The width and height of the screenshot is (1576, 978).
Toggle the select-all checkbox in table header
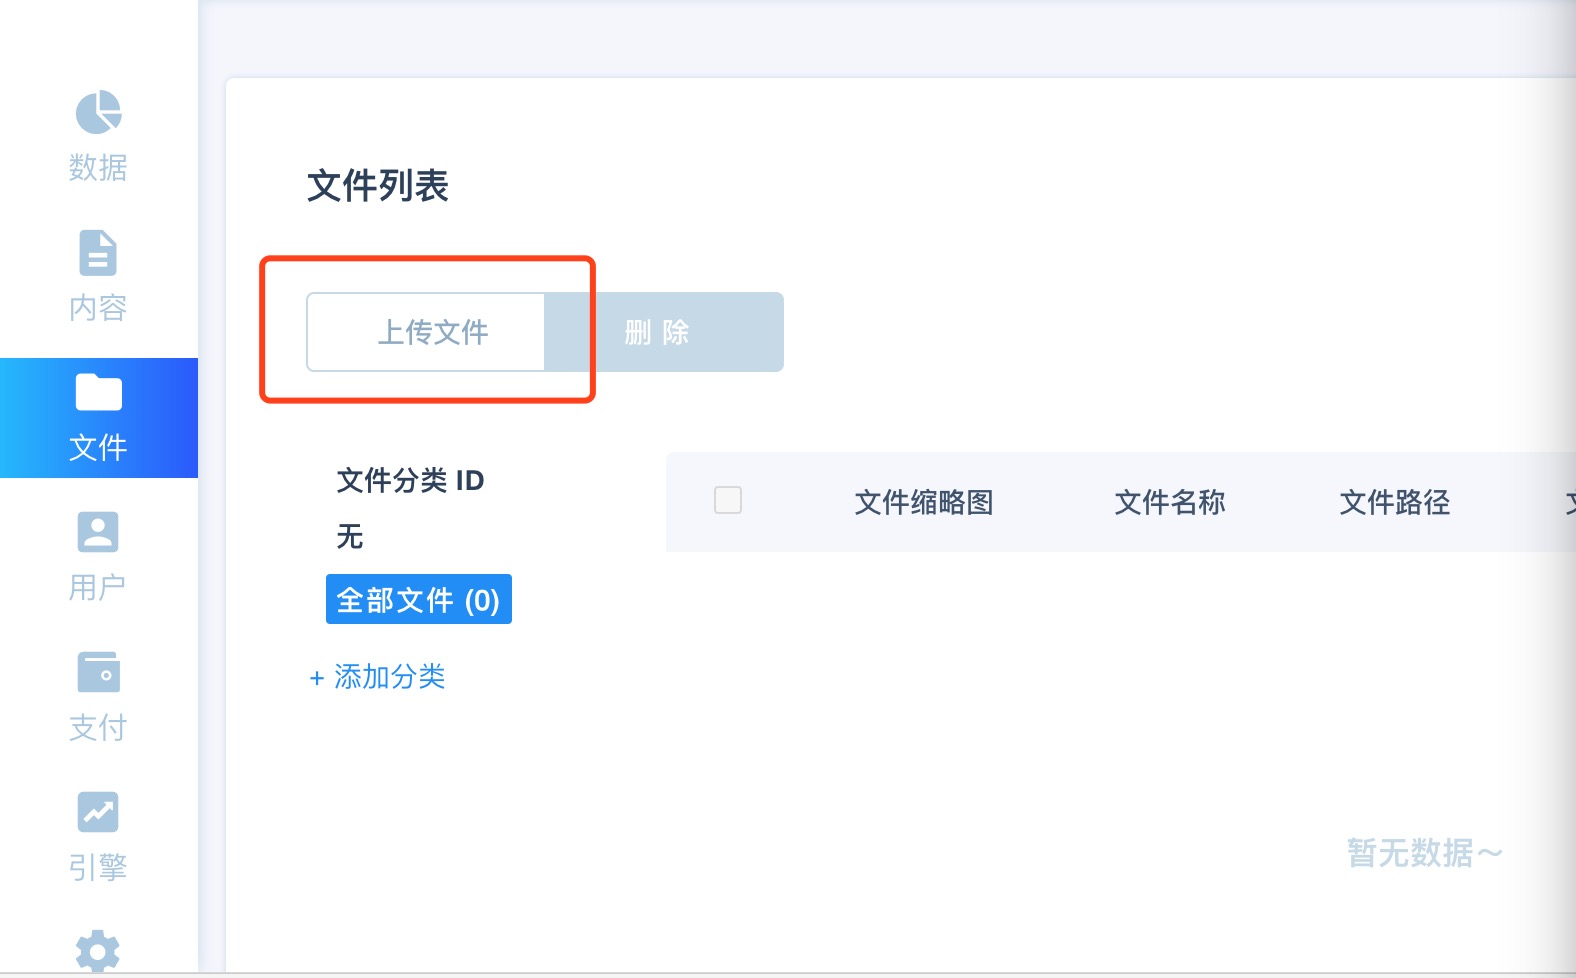(728, 500)
